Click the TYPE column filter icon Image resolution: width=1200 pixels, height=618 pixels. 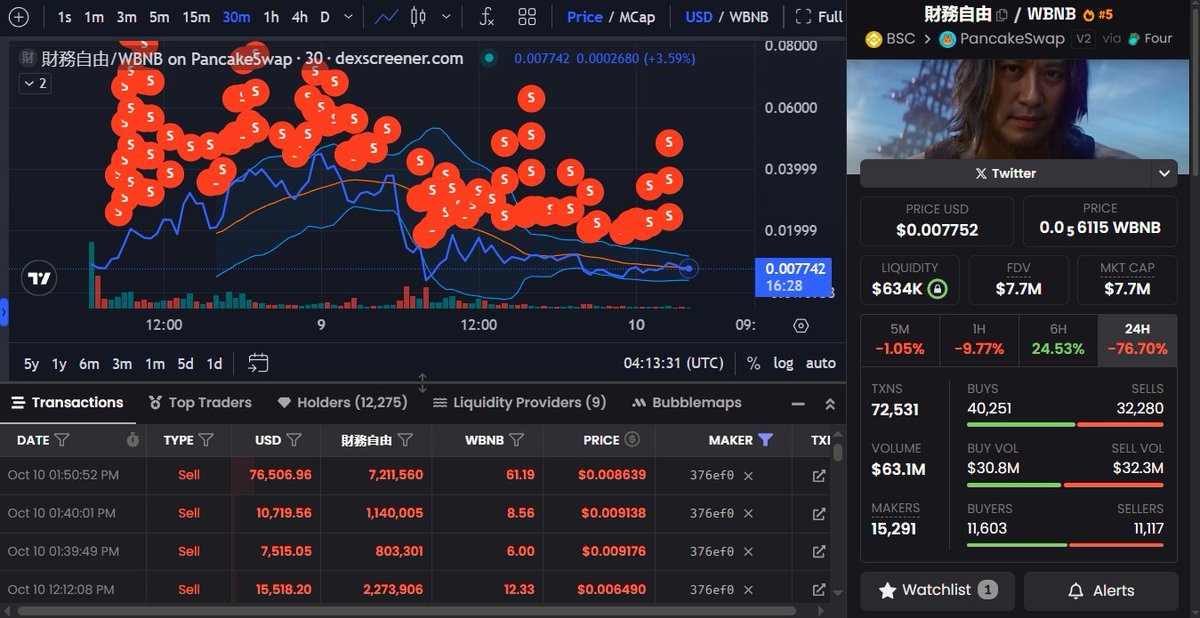click(207, 439)
